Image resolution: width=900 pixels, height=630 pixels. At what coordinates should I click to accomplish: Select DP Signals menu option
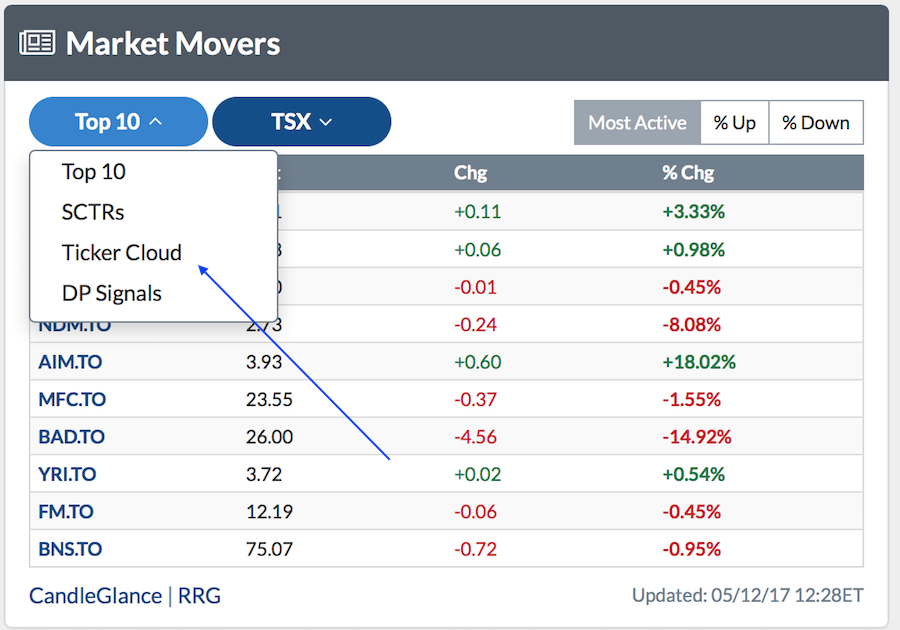click(112, 294)
